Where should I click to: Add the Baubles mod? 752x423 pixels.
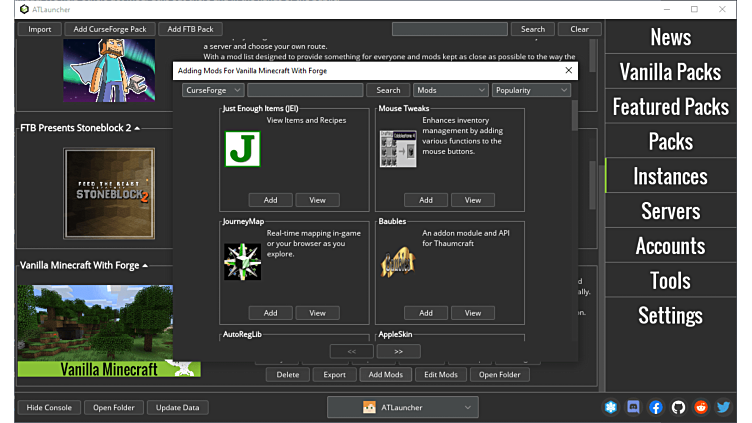click(426, 313)
